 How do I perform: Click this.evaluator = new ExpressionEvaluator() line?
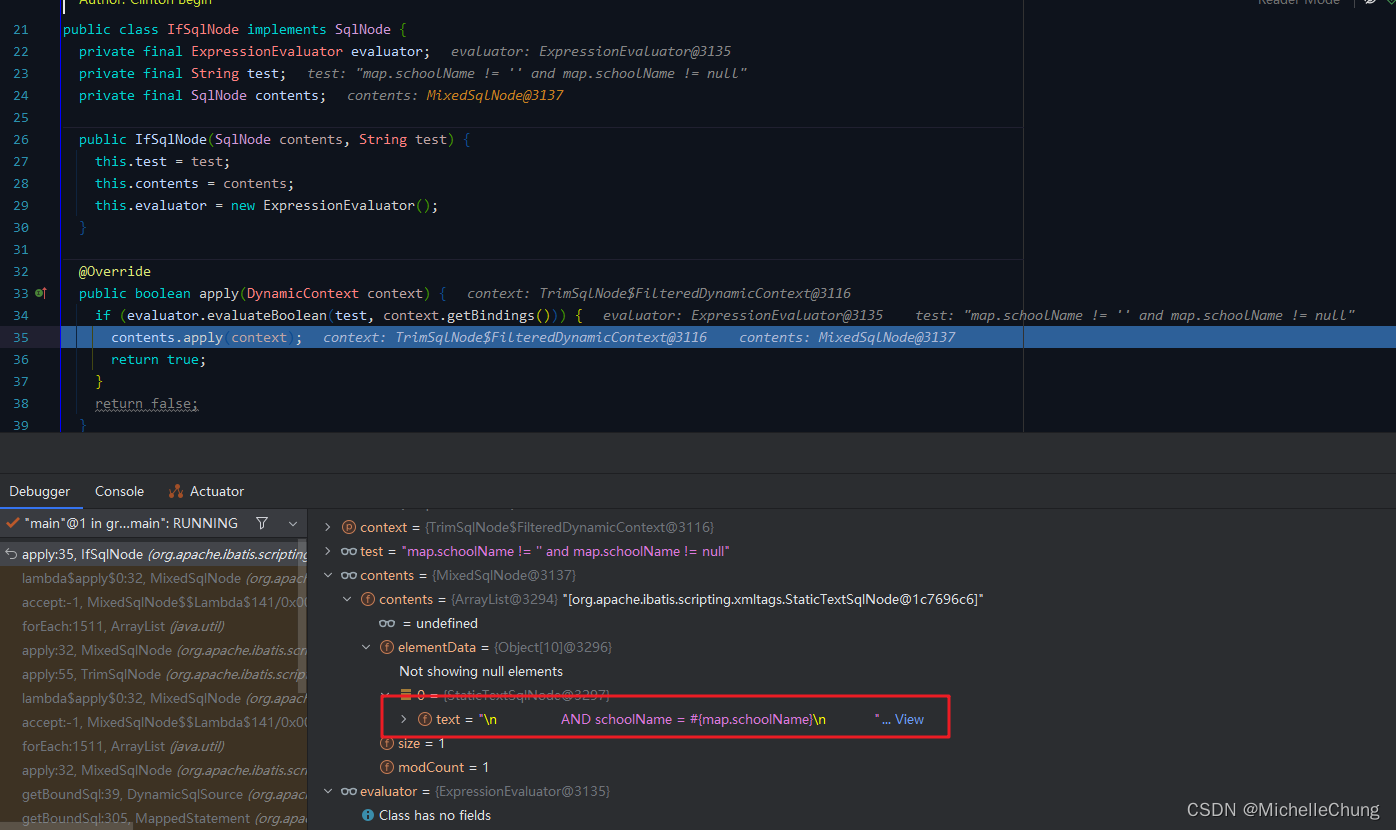click(267, 205)
